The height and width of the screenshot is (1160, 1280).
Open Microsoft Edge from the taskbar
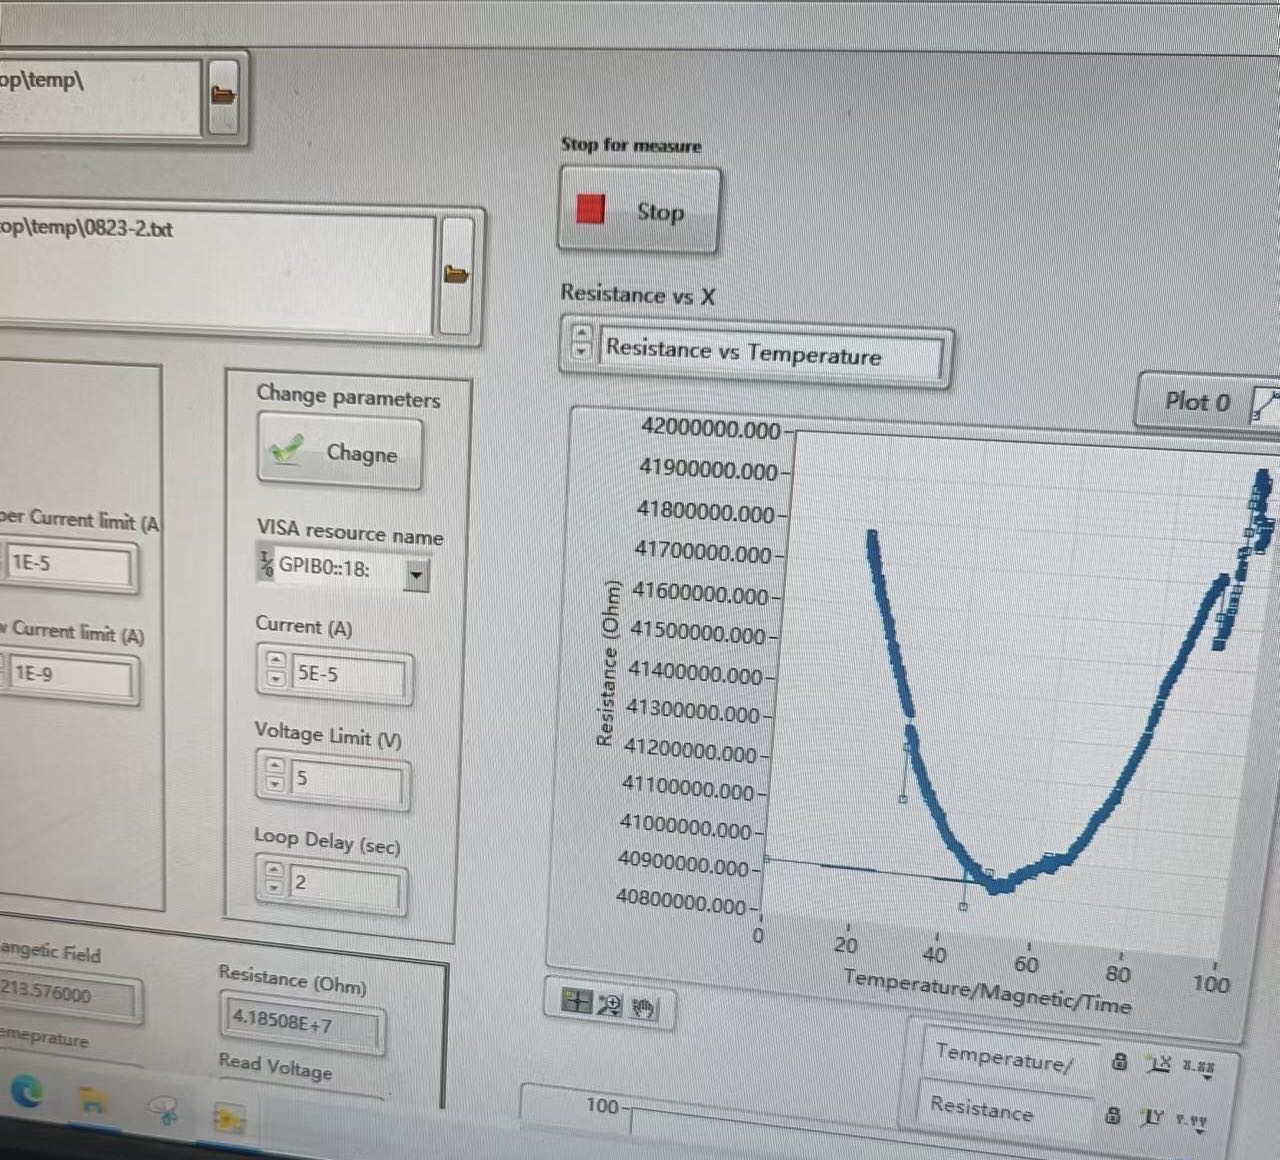coord(27,1092)
